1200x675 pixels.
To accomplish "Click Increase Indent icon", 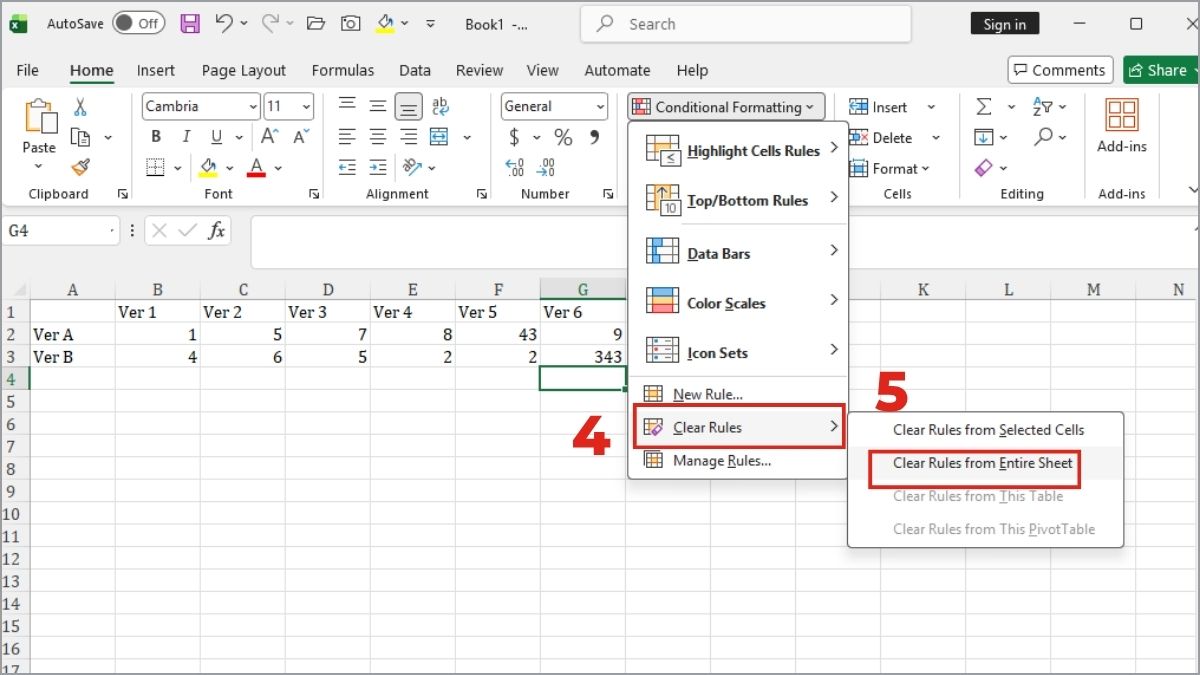I will click(x=377, y=167).
